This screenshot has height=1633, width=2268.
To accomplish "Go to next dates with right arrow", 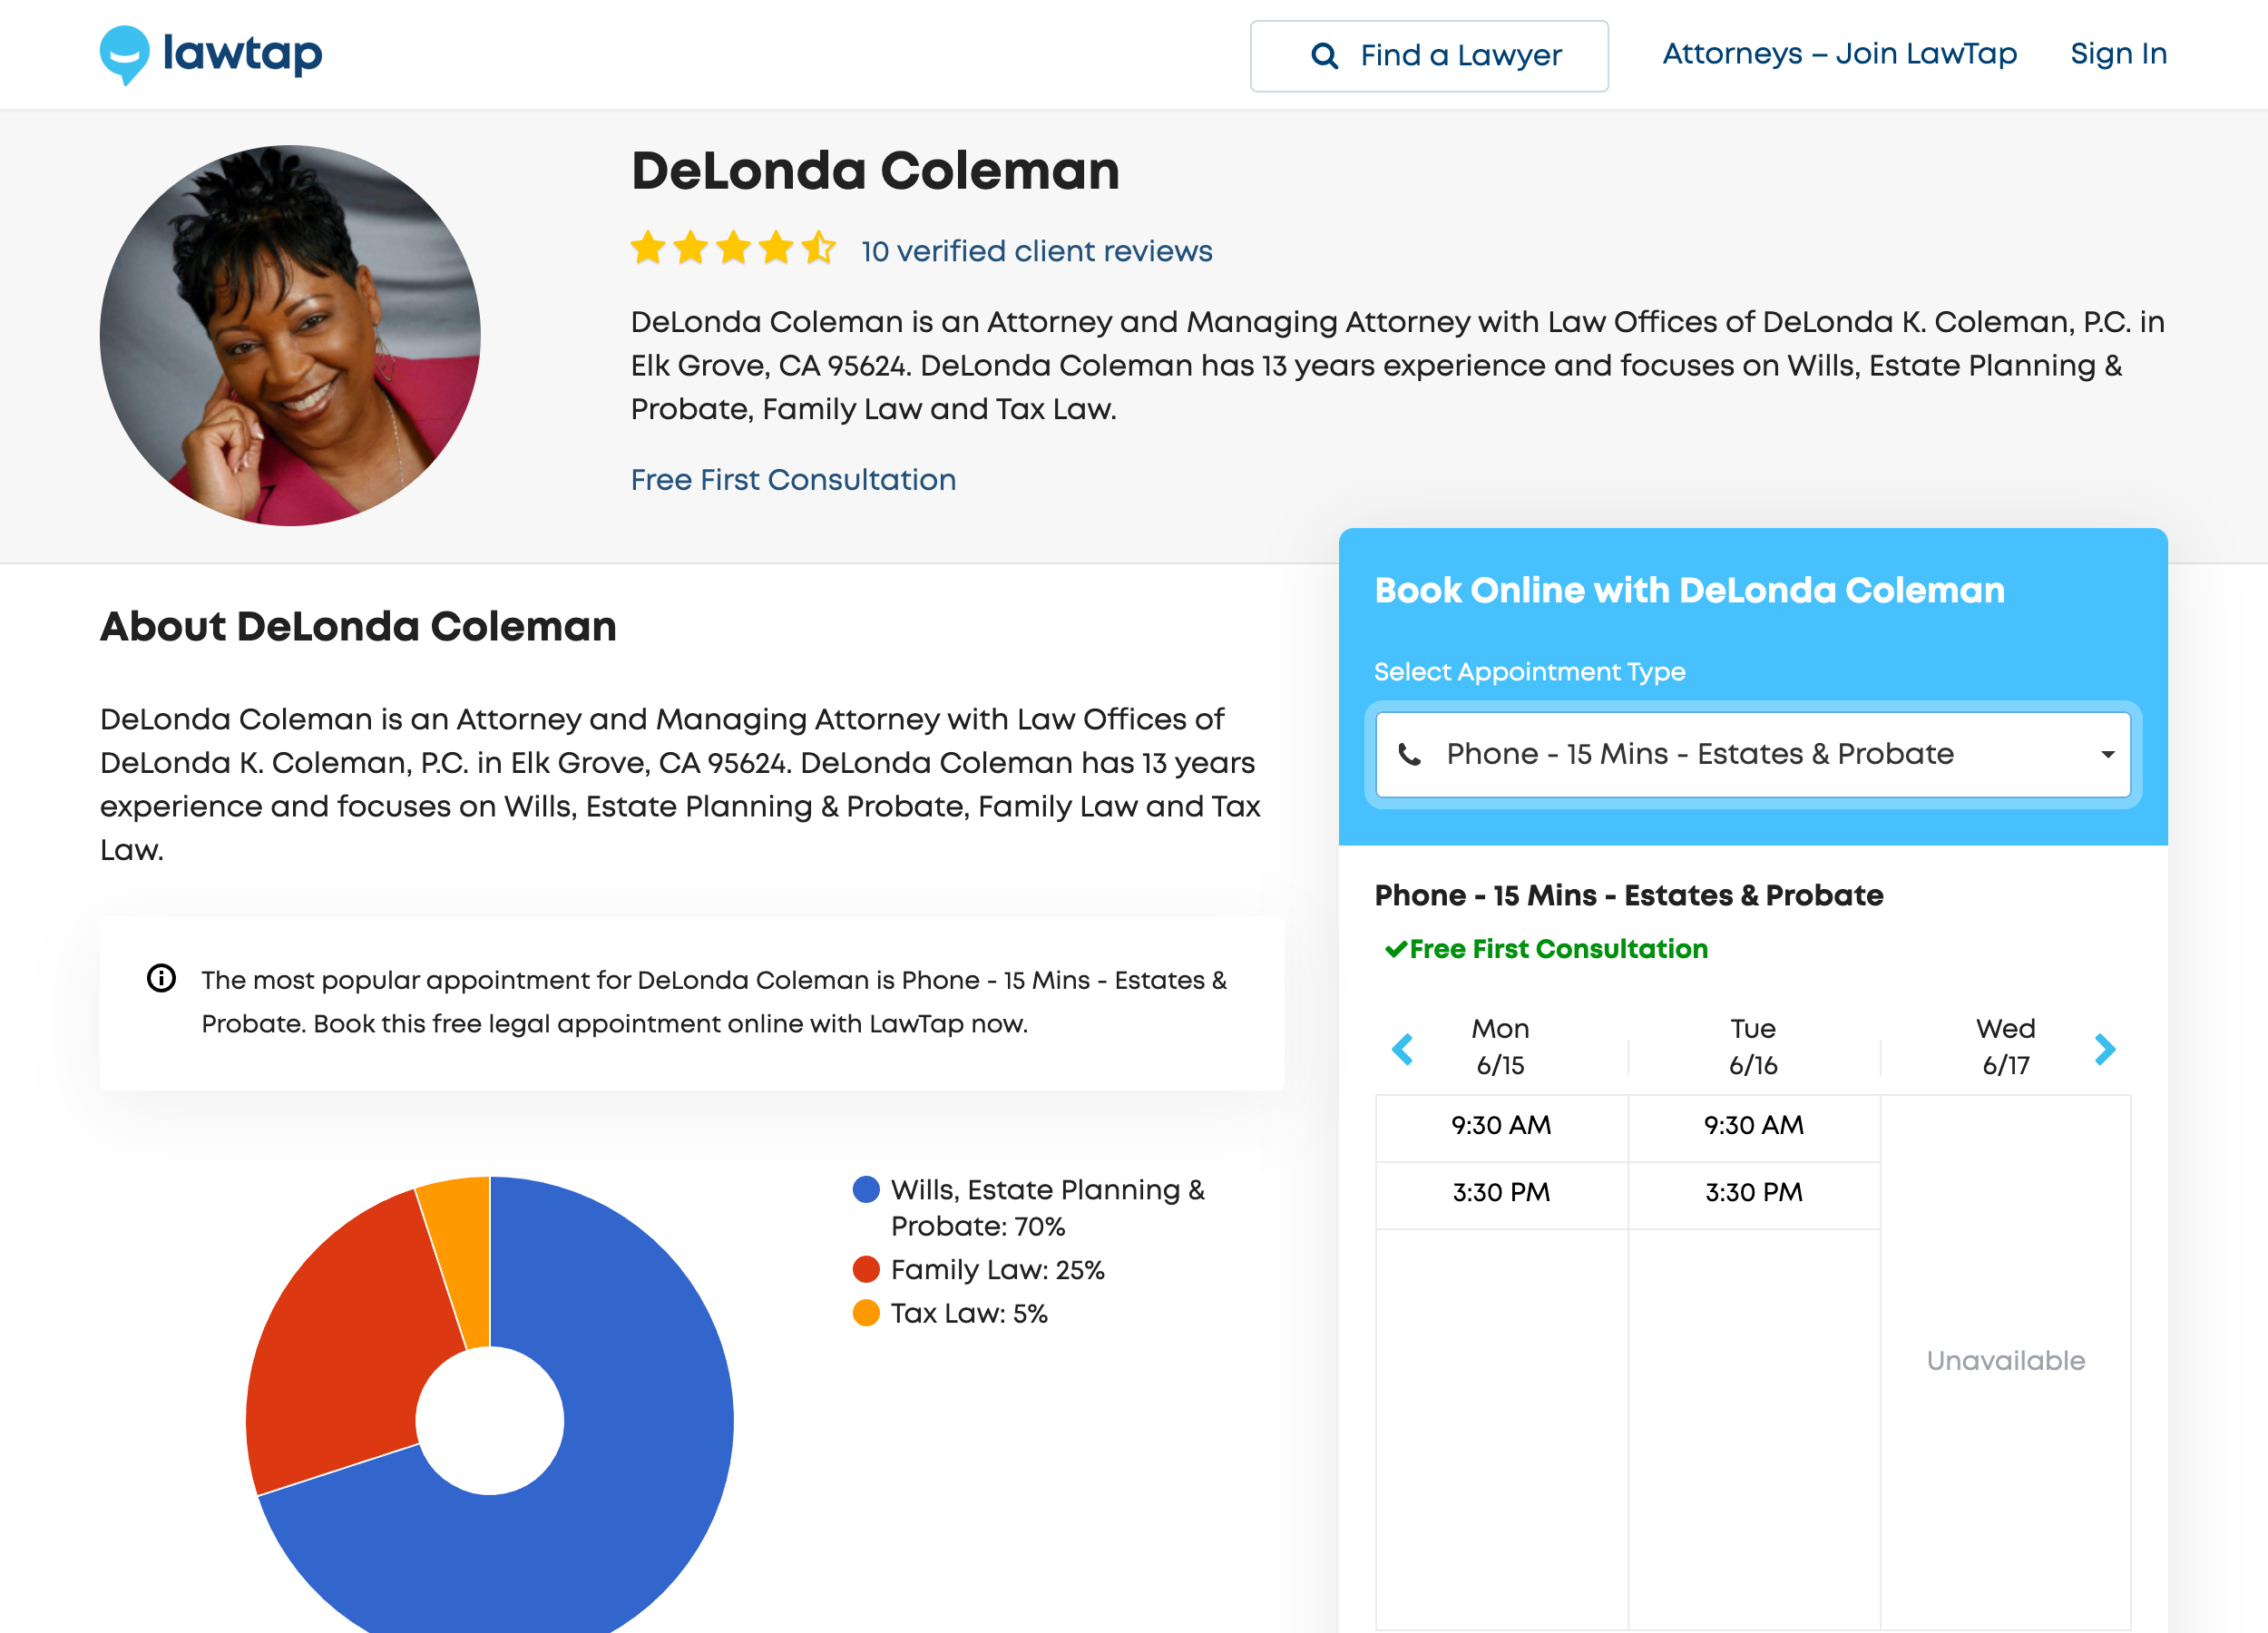I will 2105,1049.
